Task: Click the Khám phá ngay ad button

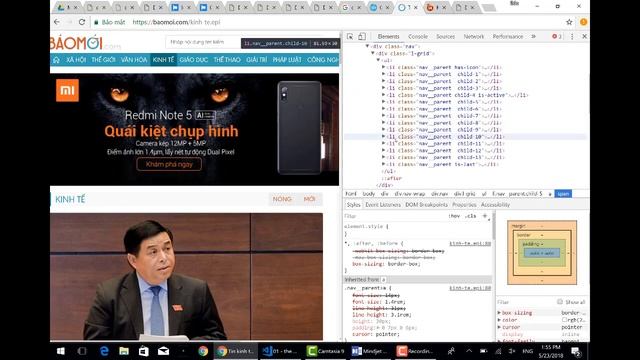Action: pos(169,164)
